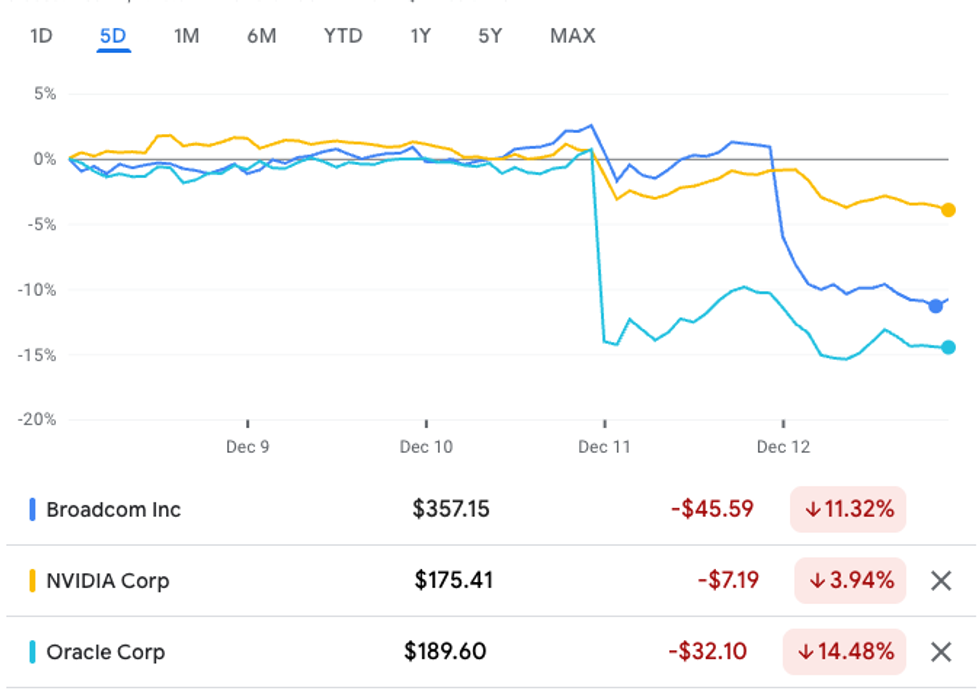
Task: Switch to the 1D time range
Action: [x=39, y=36]
